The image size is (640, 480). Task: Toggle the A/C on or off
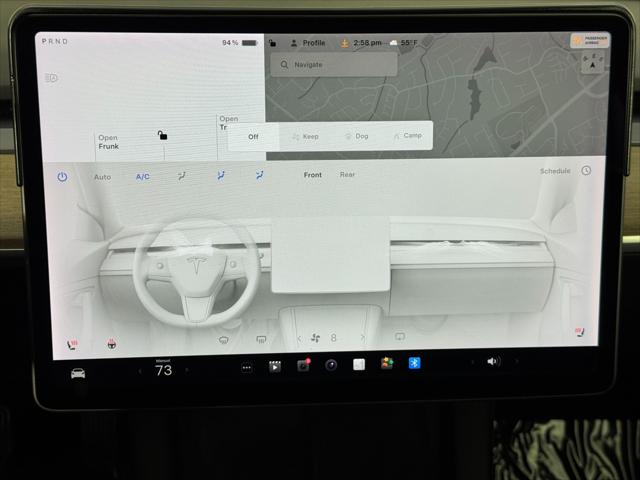pyautogui.click(x=142, y=176)
